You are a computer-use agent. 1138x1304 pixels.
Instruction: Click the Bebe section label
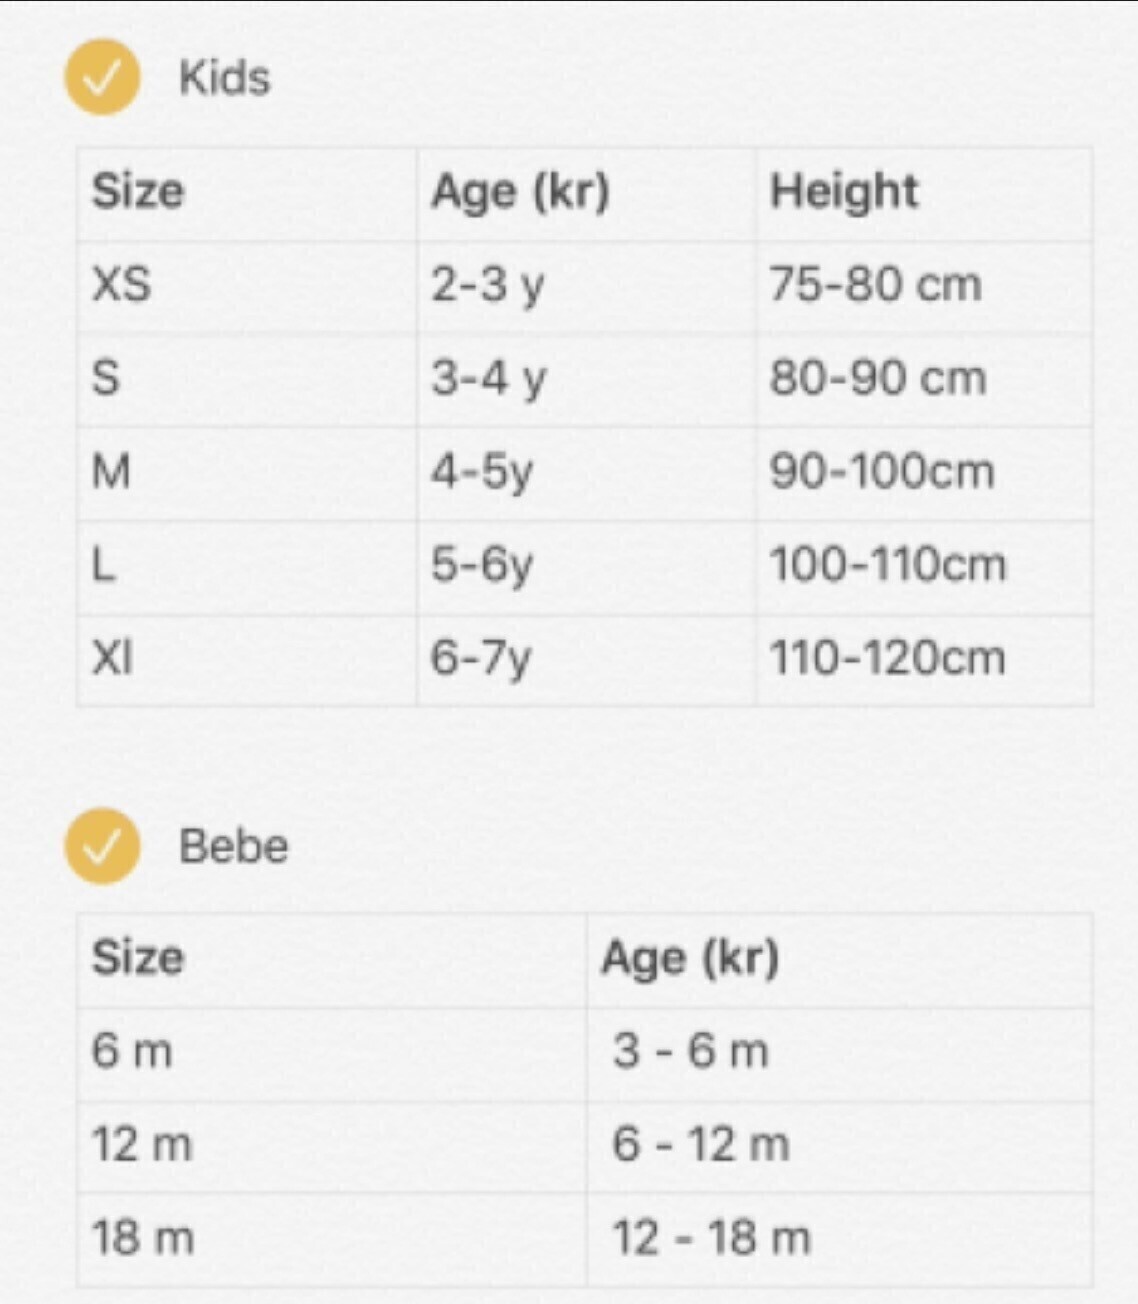pyautogui.click(x=233, y=847)
